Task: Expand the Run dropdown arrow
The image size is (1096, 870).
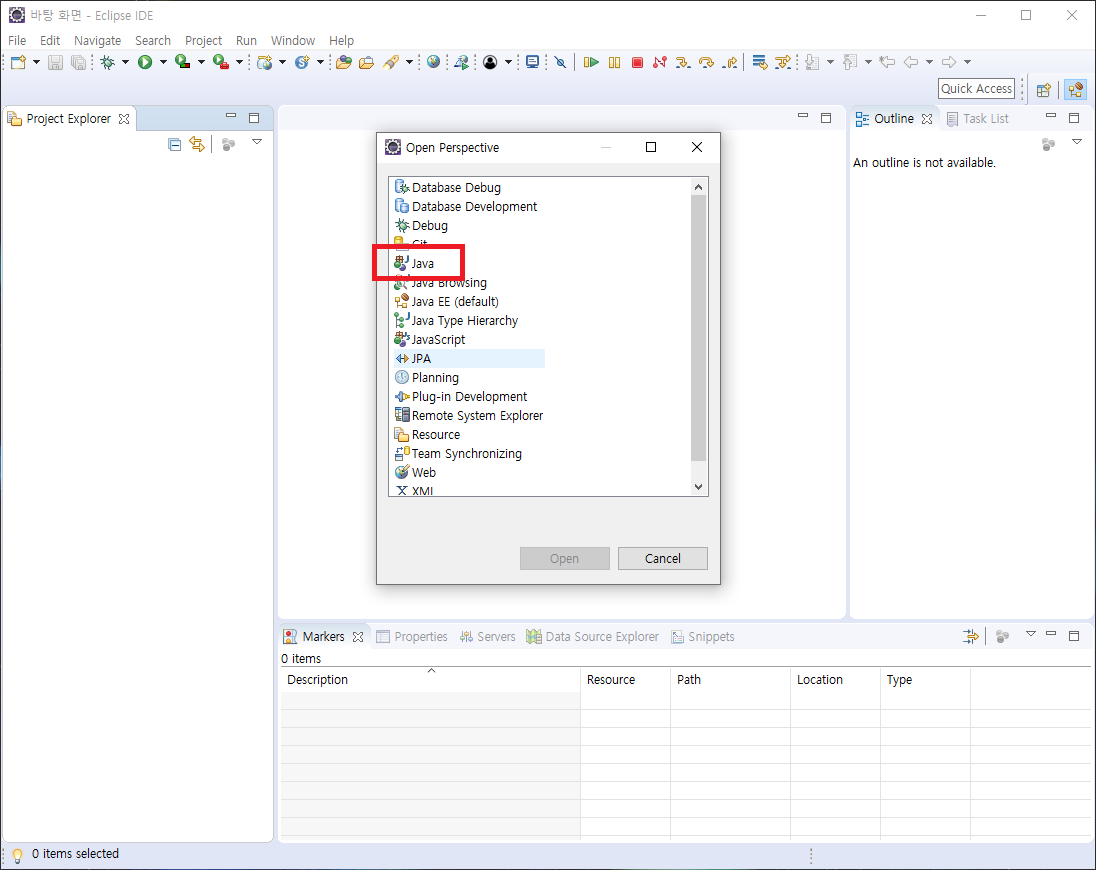Action: 163,62
